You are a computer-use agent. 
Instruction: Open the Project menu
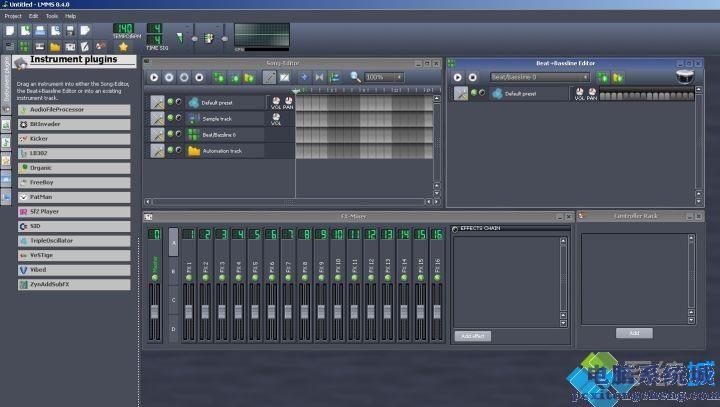(13, 16)
